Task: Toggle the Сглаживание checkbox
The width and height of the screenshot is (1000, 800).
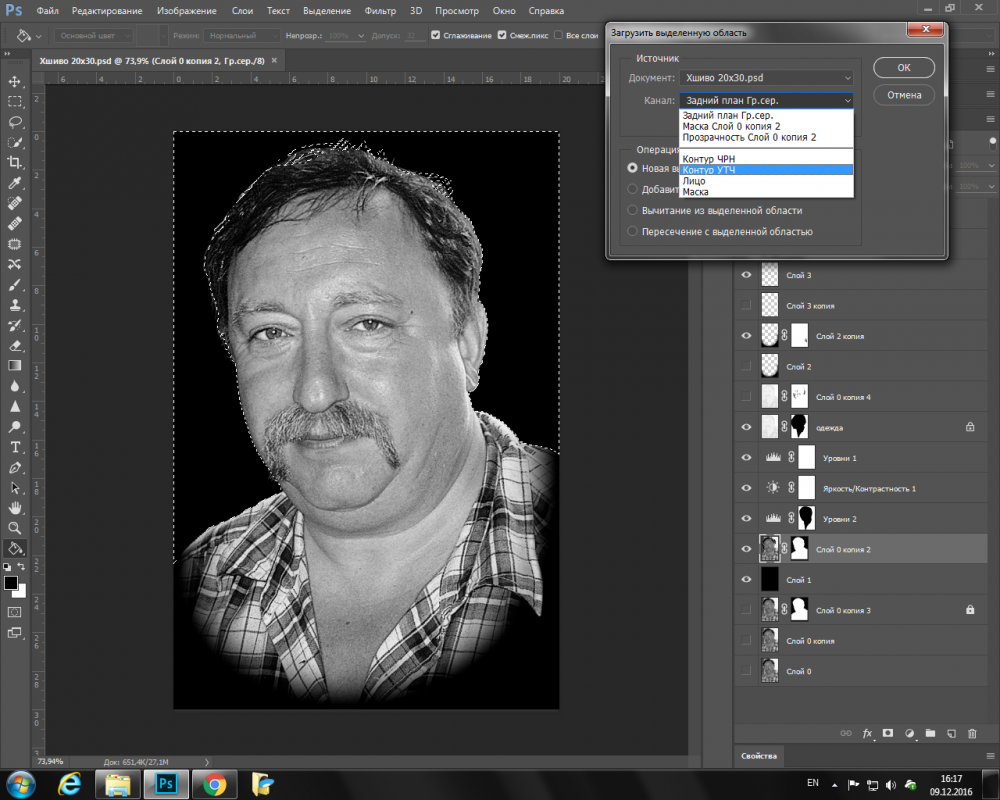Action: pyautogui.click(x=436, y=35)
